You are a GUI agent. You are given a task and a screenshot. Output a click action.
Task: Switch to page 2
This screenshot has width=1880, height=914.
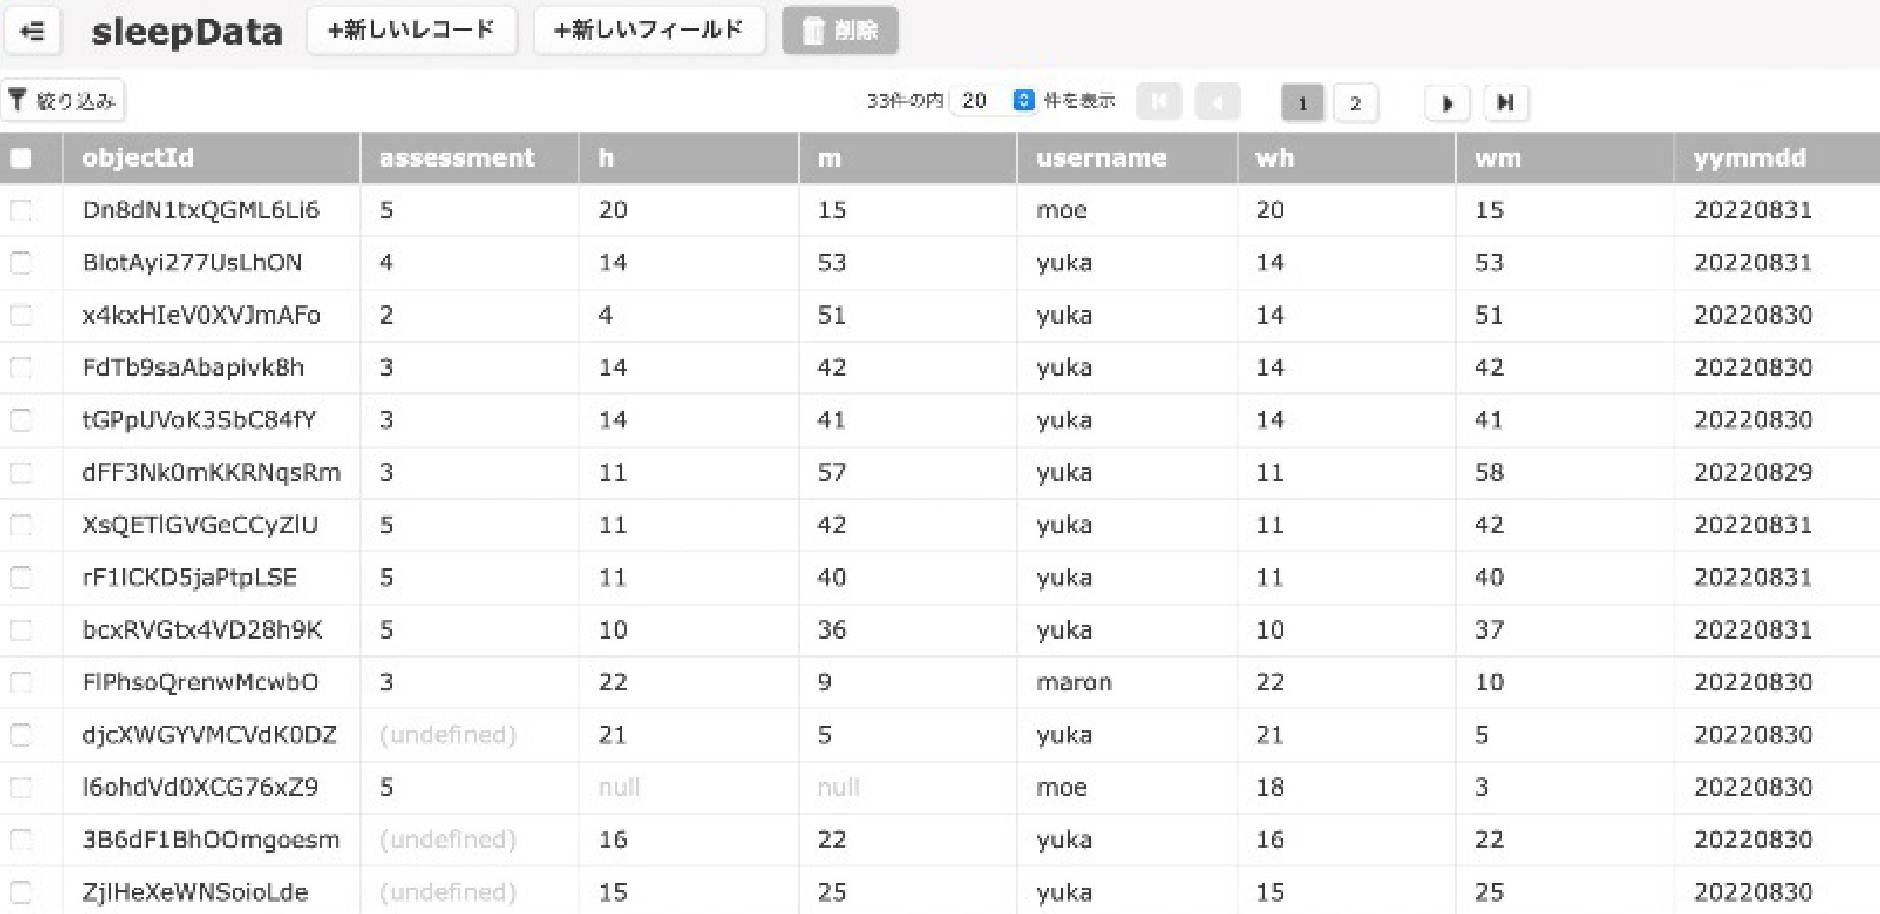click(1355, 103)
